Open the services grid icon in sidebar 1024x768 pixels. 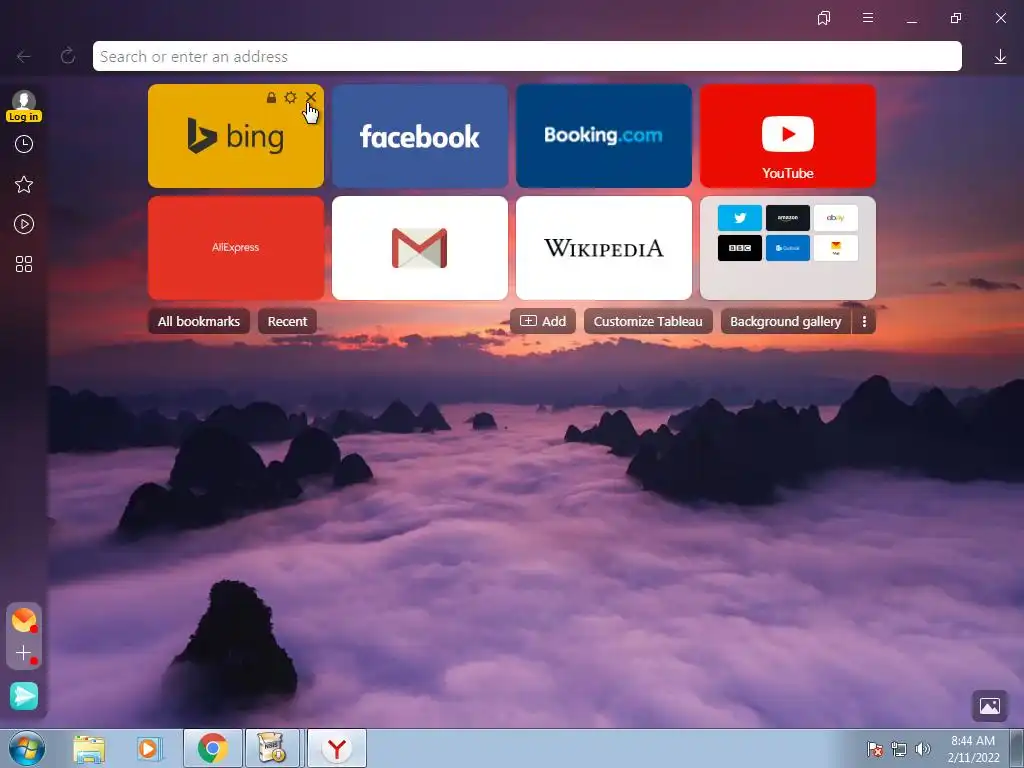24,264
